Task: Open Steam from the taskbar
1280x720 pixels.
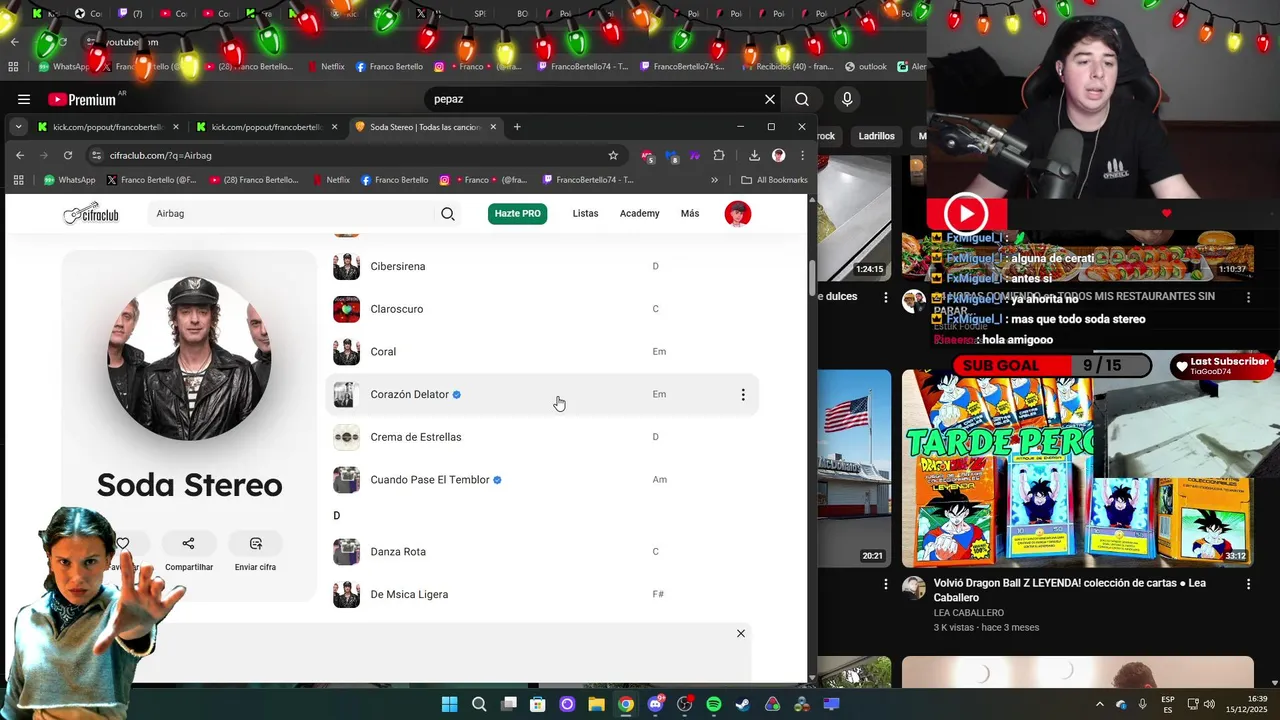Action: tap(743, 704)
